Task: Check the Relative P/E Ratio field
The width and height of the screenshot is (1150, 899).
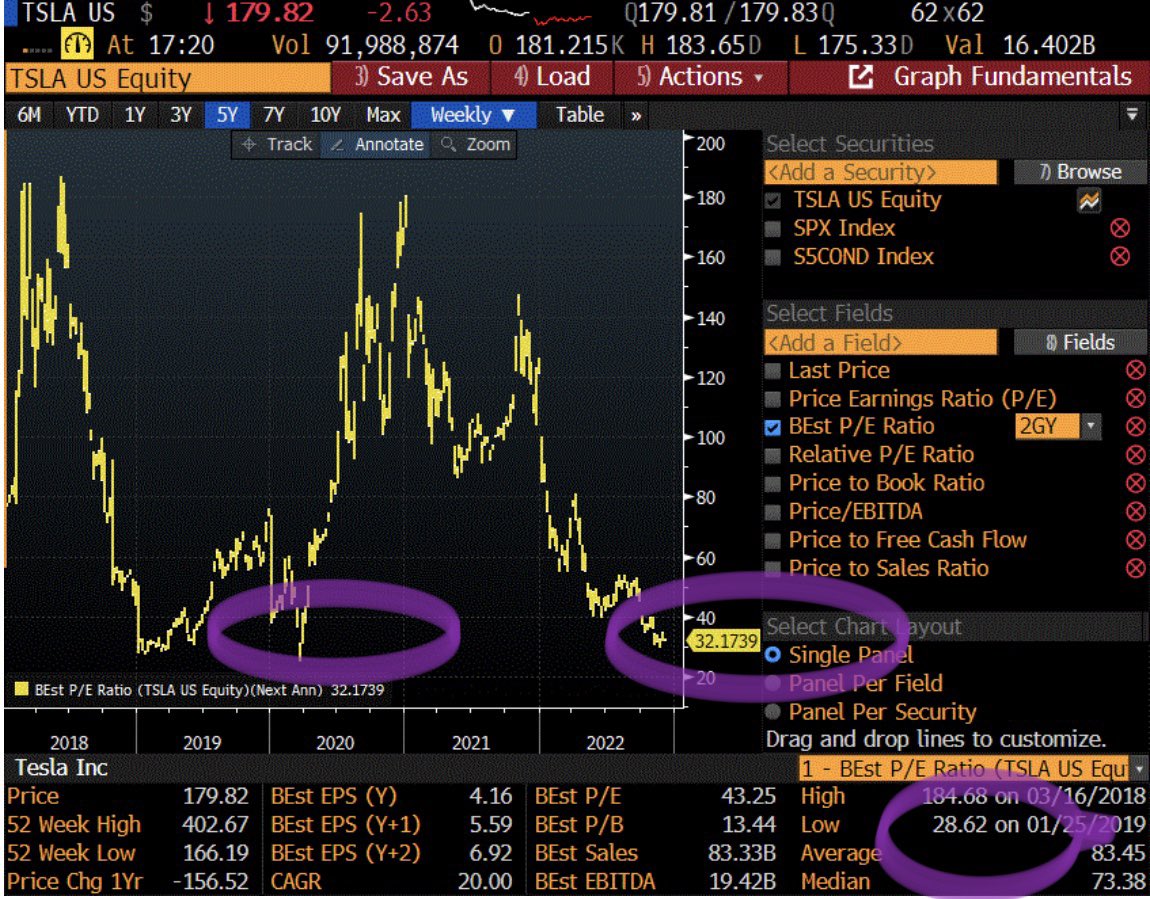Action: [x=773, y=455]
